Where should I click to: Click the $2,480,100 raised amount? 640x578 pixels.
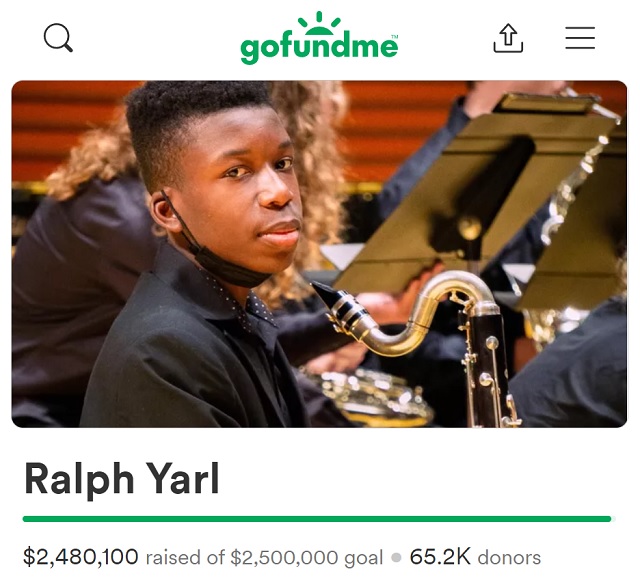pos(81,556)
